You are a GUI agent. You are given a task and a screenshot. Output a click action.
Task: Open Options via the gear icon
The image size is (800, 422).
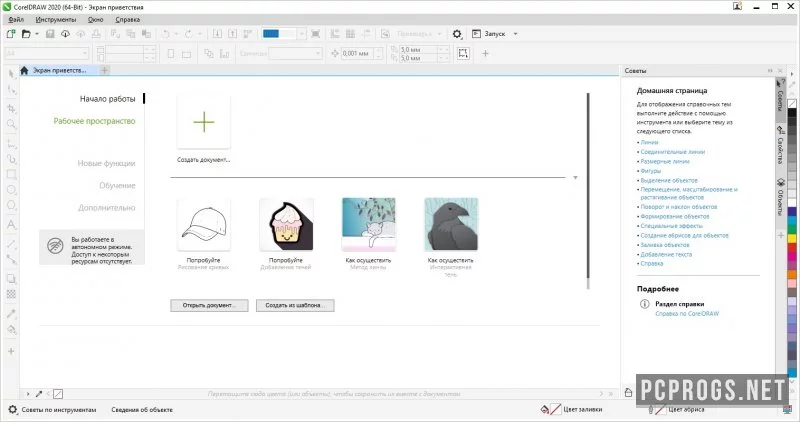(x=457, y=34)
